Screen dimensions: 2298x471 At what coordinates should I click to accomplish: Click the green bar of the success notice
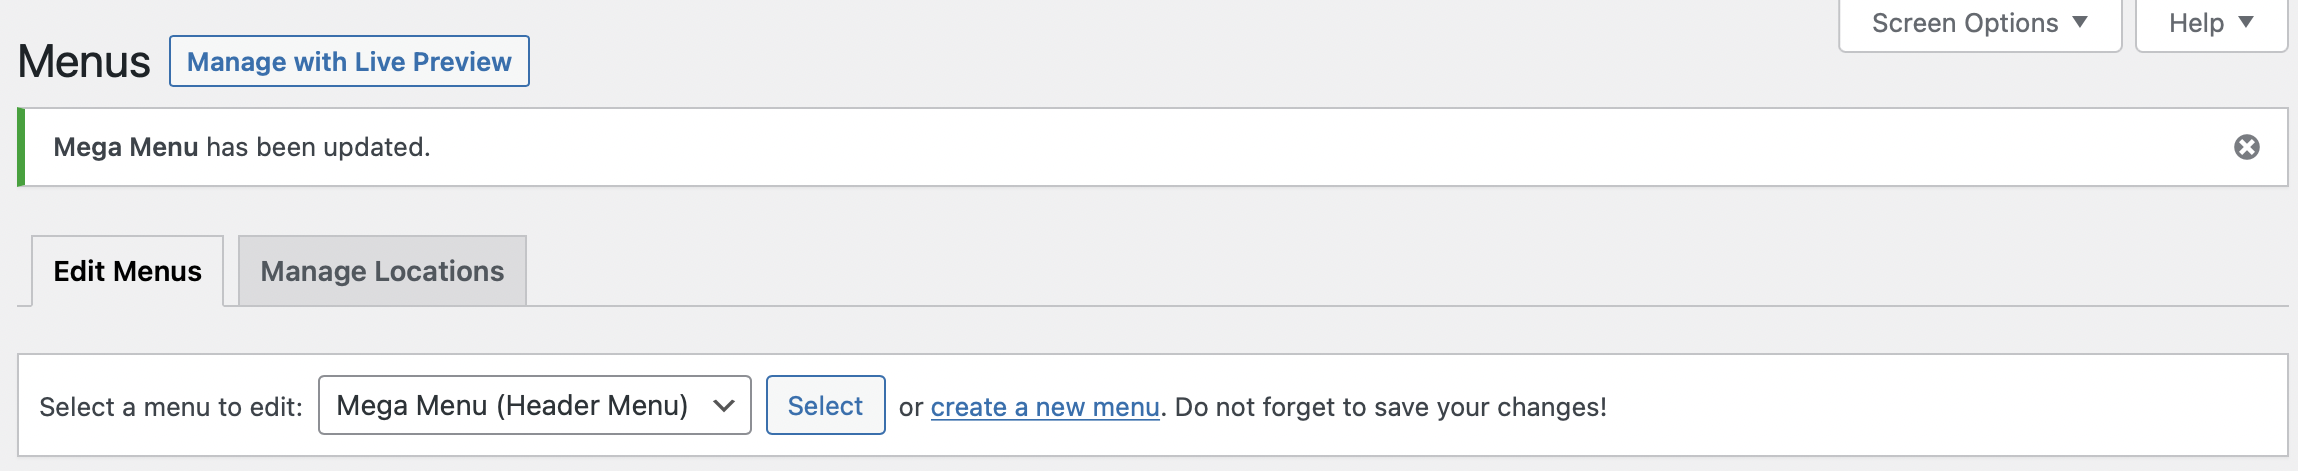point(21,147)
